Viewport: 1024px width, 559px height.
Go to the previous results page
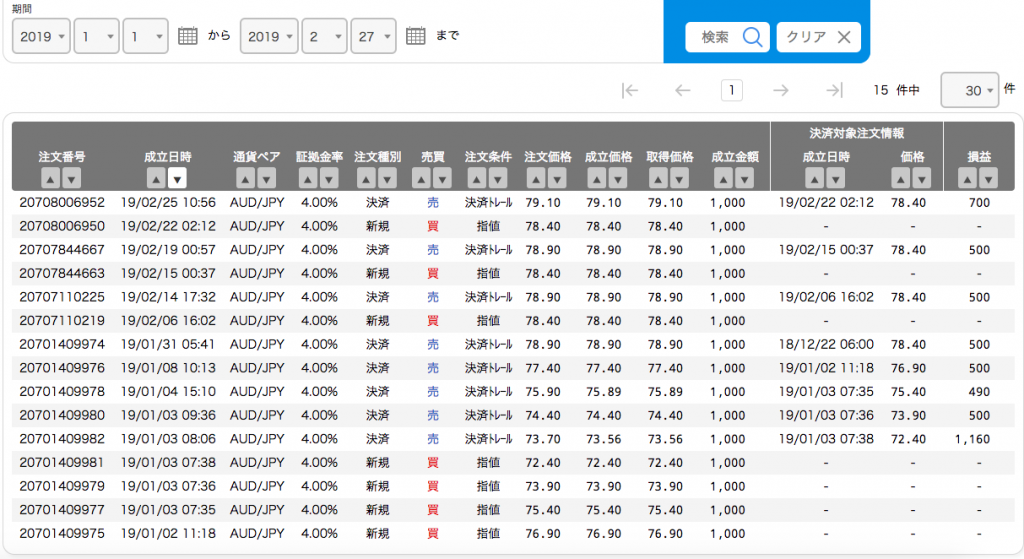click(x=682, y=90)
